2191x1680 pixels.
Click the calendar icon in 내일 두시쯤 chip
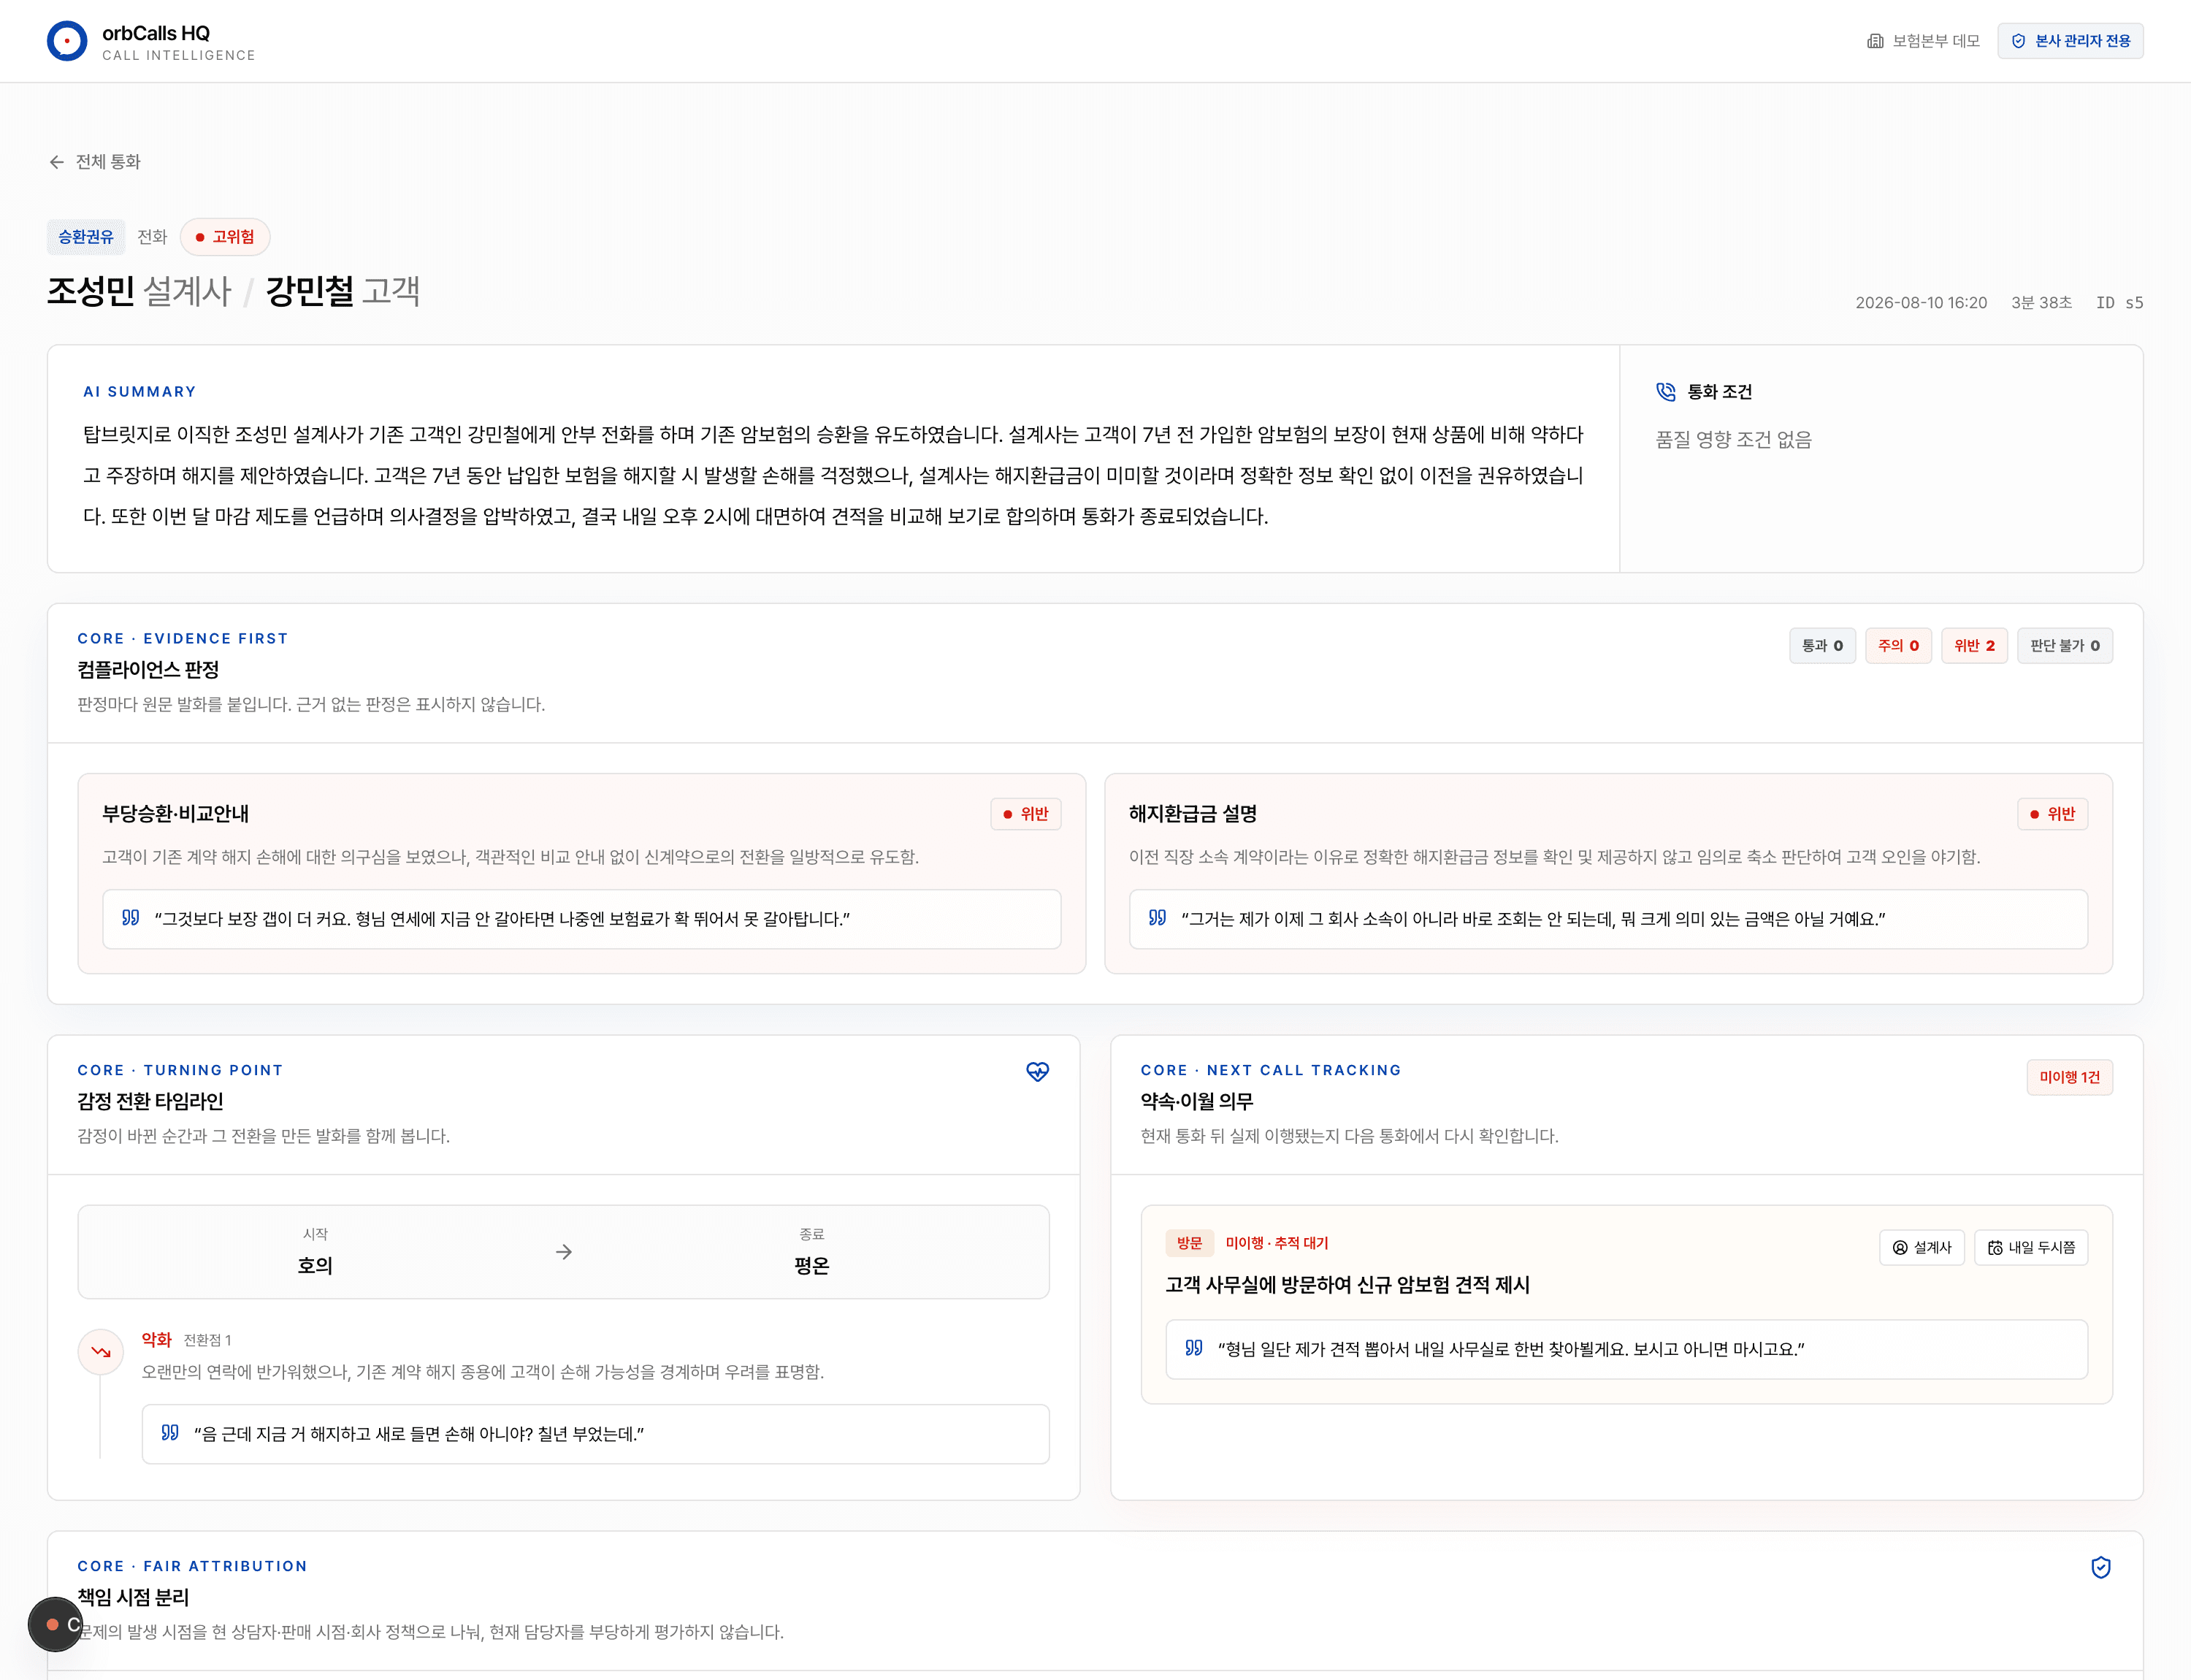click(1995, 1248)
